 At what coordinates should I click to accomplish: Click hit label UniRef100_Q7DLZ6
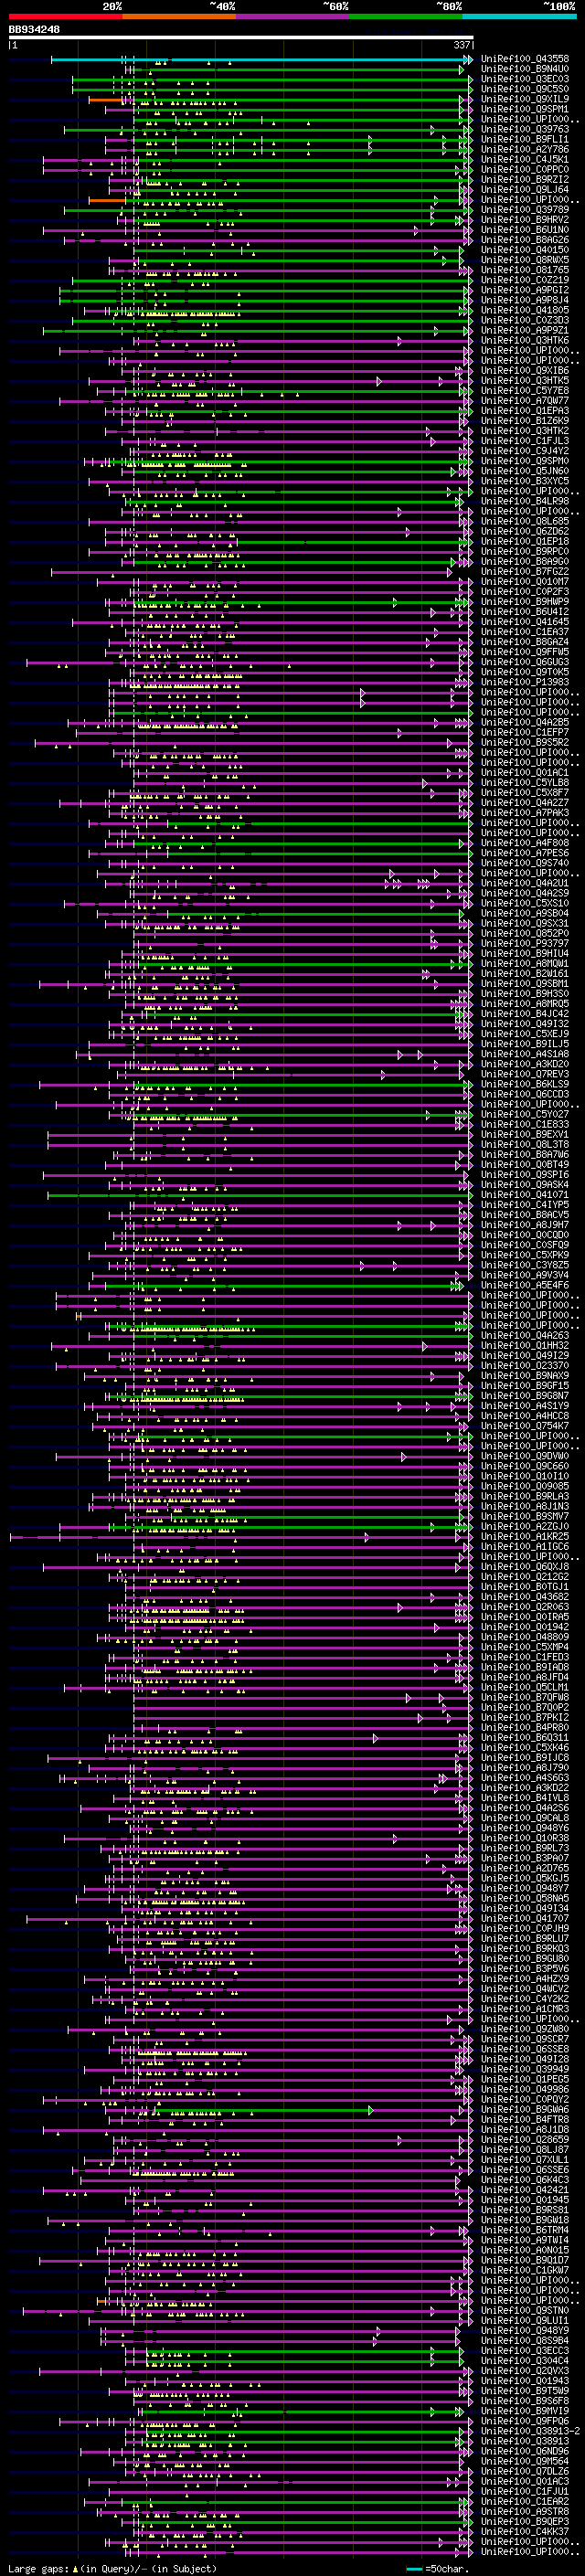pyautogui.click(x=525, y=2471)
